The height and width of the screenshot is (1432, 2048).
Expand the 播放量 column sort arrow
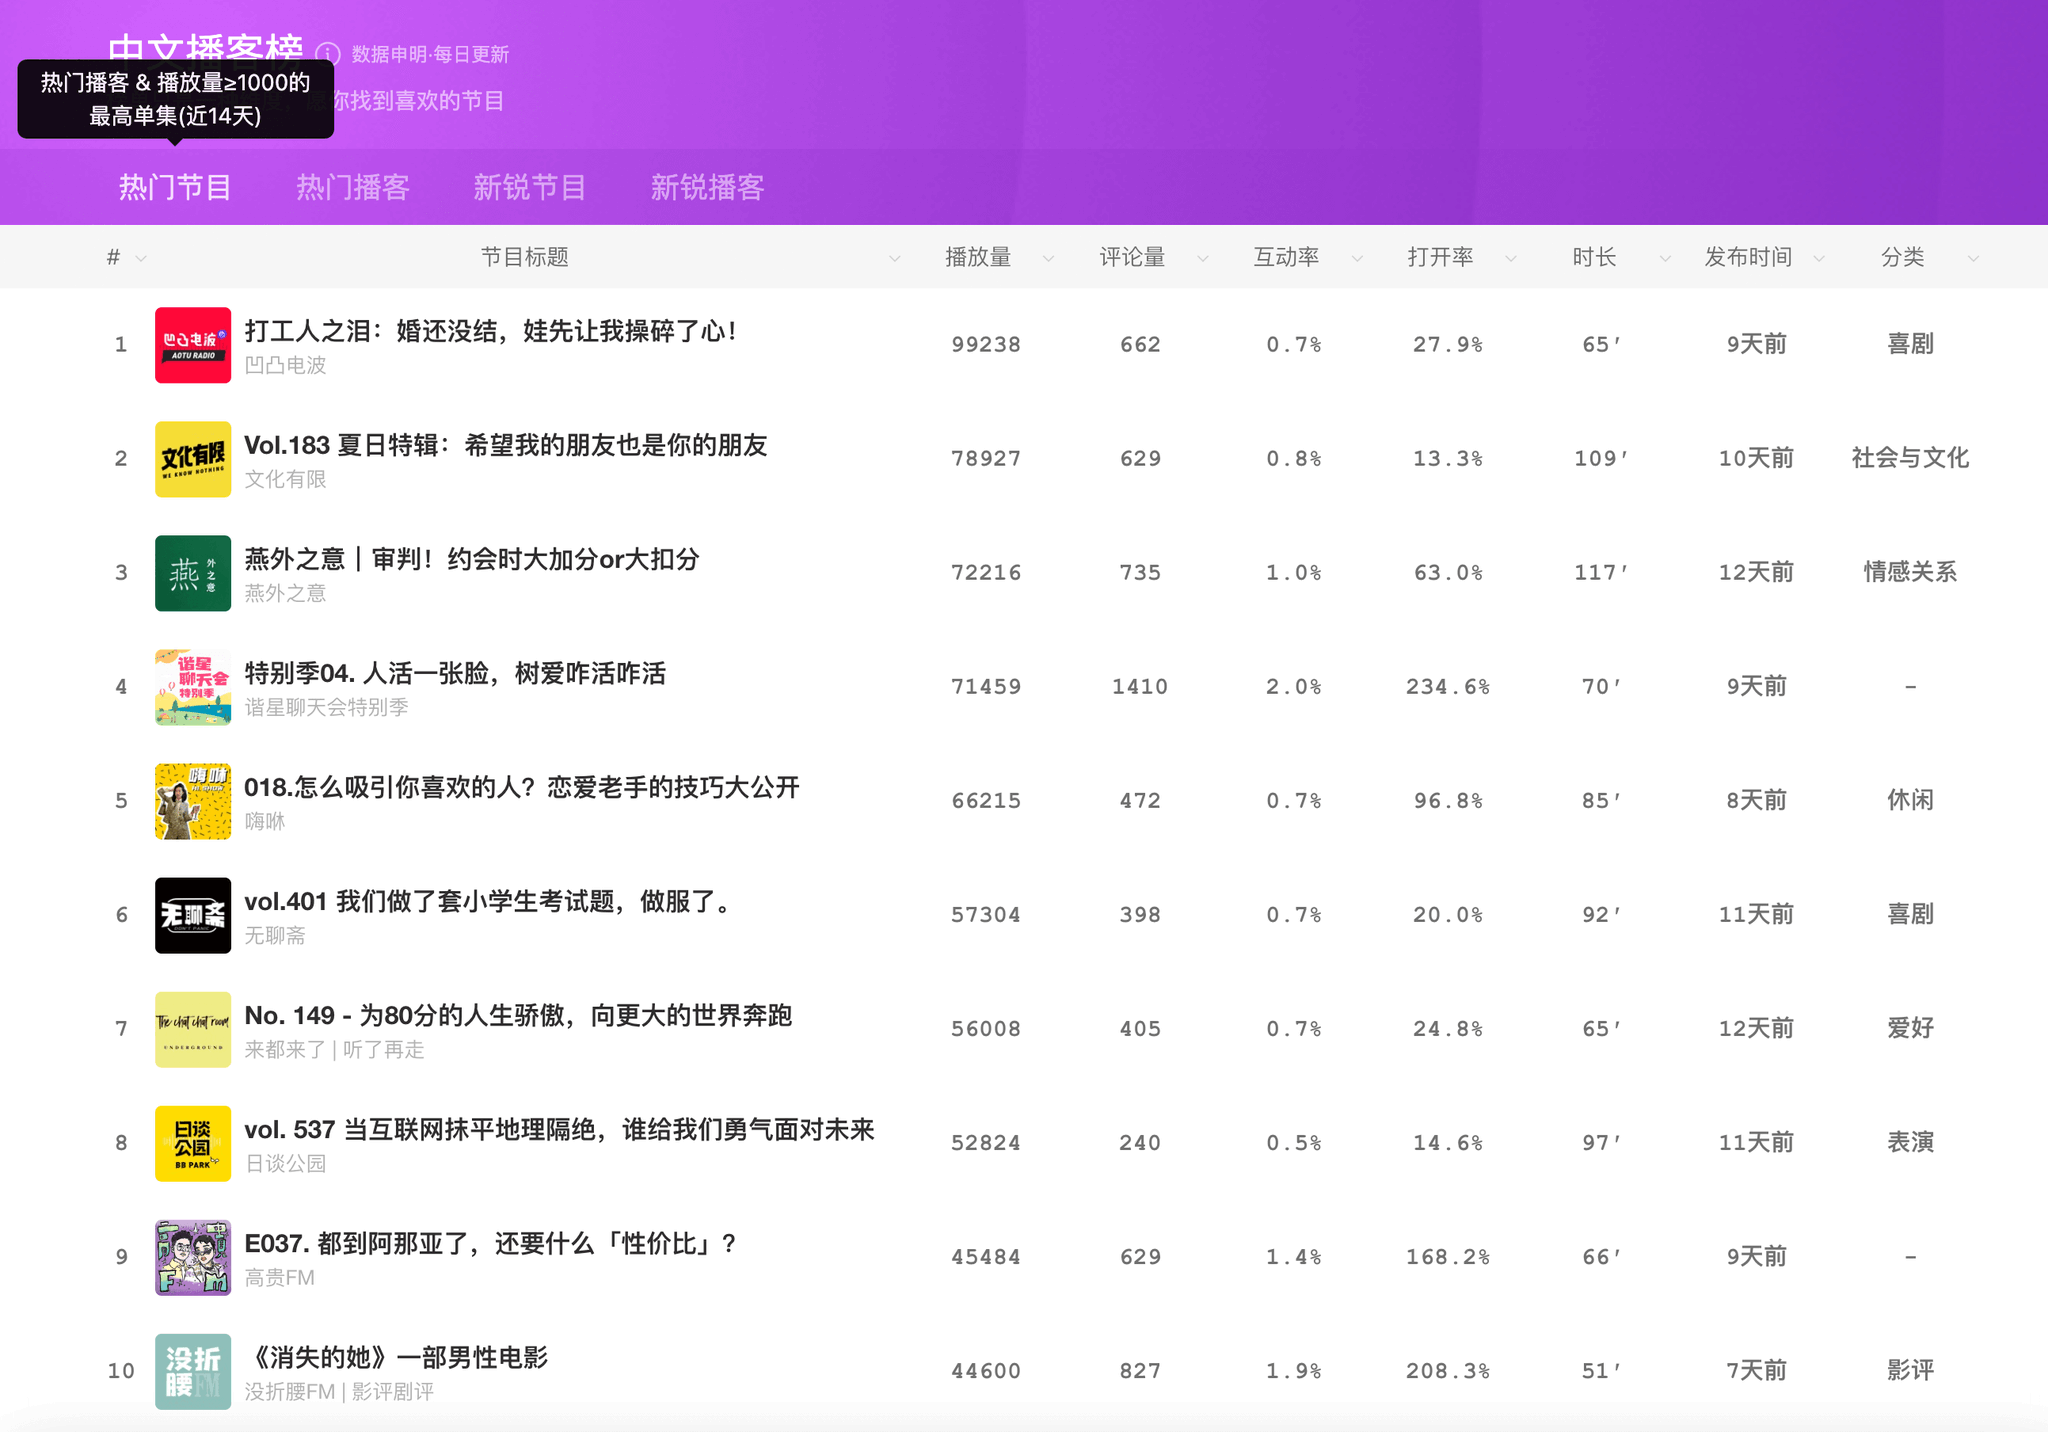pos(1048,259)
